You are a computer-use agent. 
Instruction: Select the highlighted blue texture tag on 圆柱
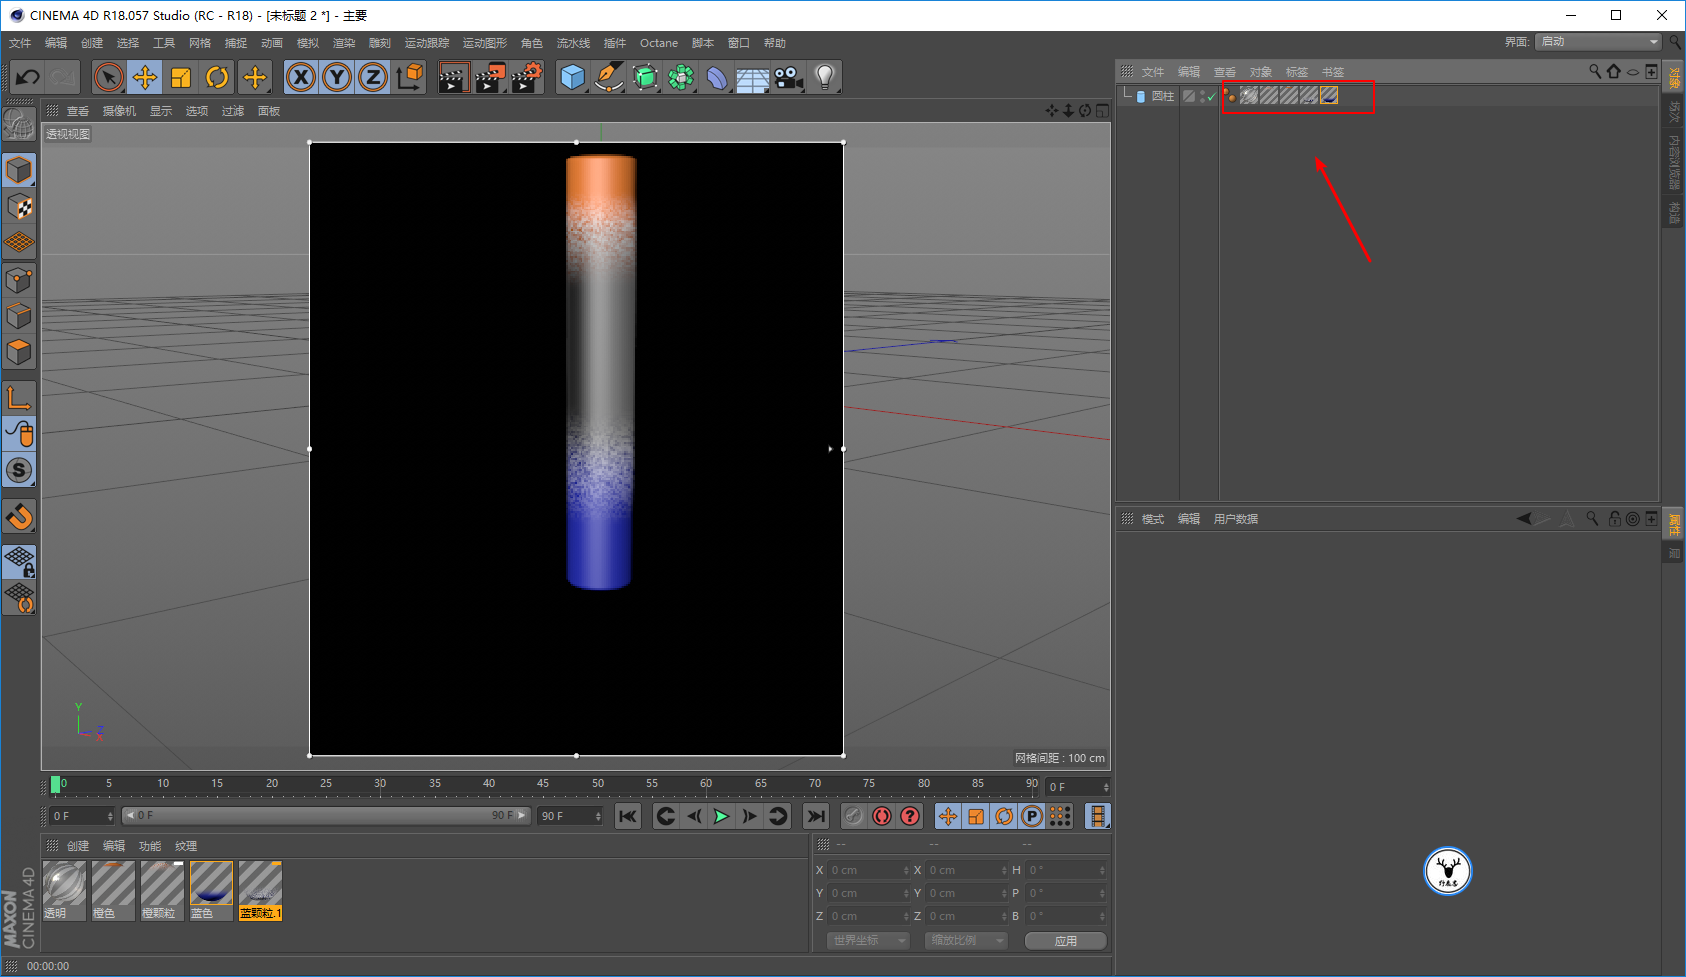pos(1329,95)
